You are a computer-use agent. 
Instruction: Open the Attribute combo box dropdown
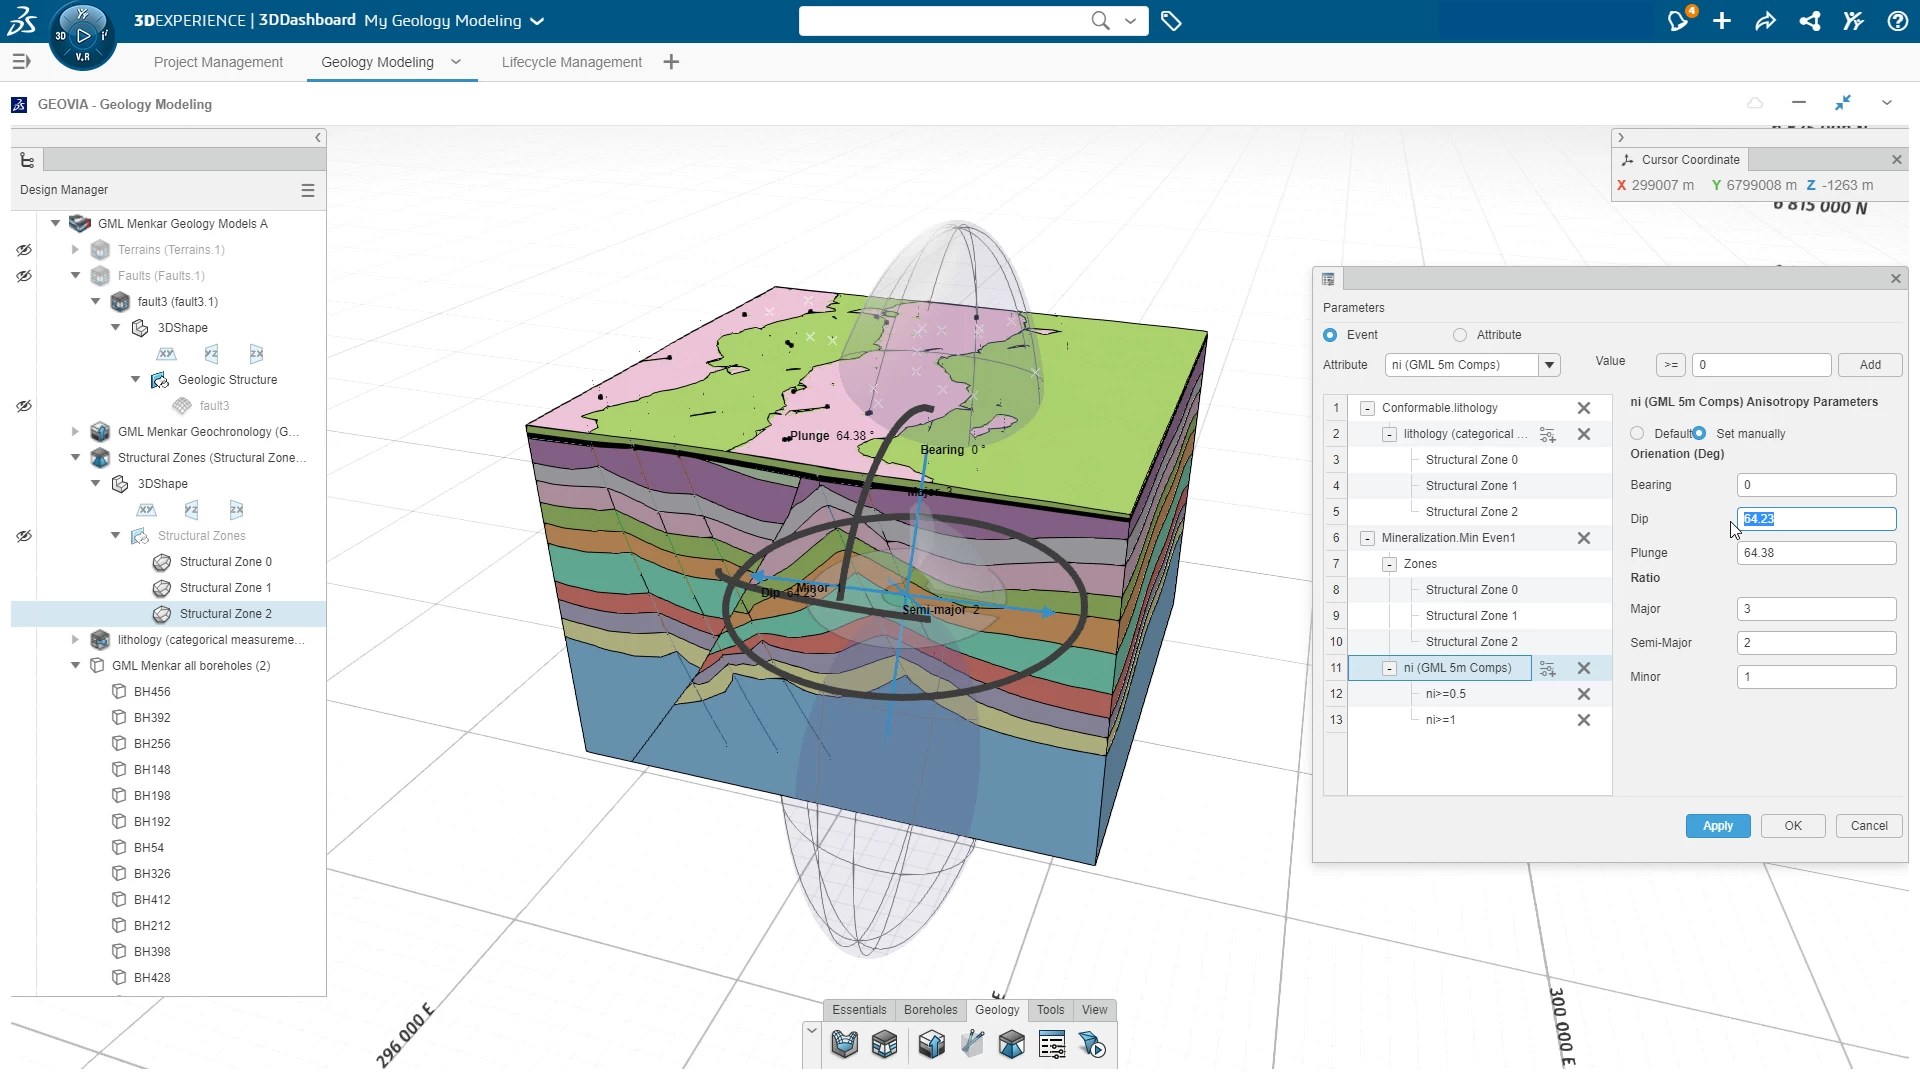(x=1549, y=365)
